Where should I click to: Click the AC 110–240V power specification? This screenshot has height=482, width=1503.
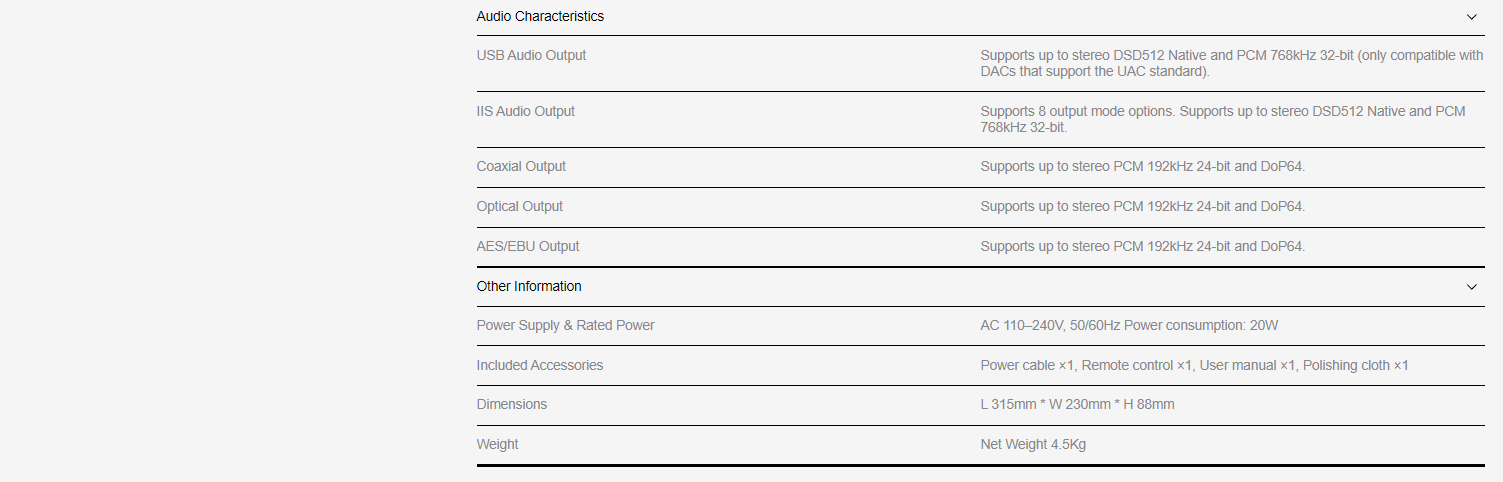(x=1129, y=325)
